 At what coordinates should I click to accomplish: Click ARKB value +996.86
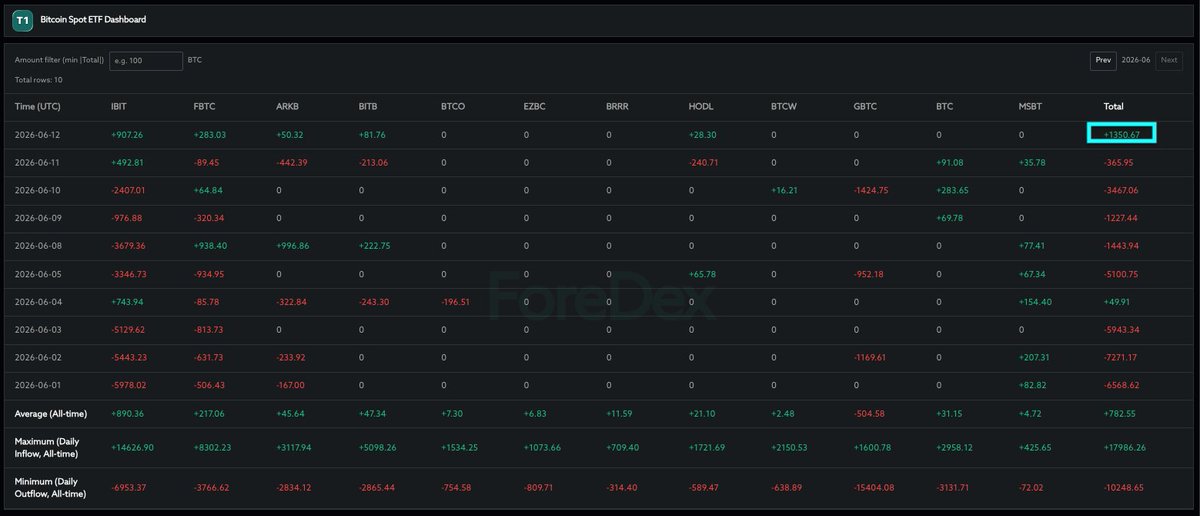[x=293, y=246]
